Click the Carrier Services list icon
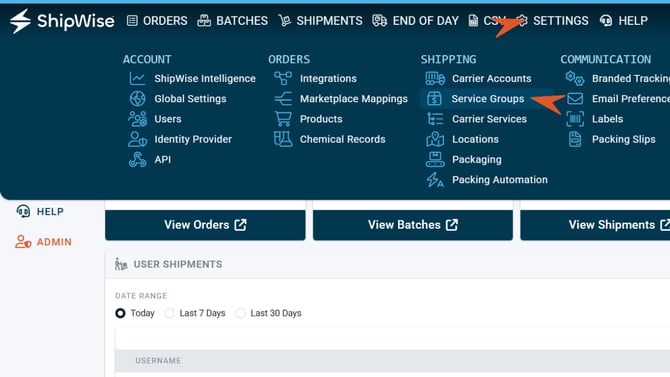 point(435,119)
